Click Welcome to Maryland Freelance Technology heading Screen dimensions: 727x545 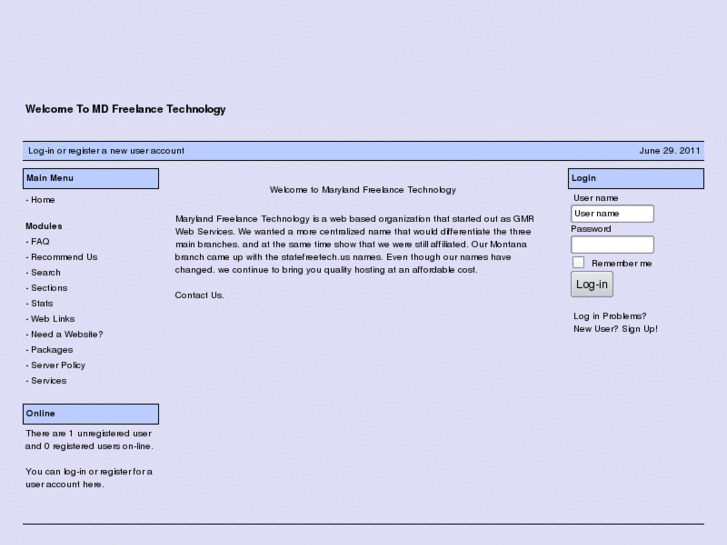(x=363, y=190)
